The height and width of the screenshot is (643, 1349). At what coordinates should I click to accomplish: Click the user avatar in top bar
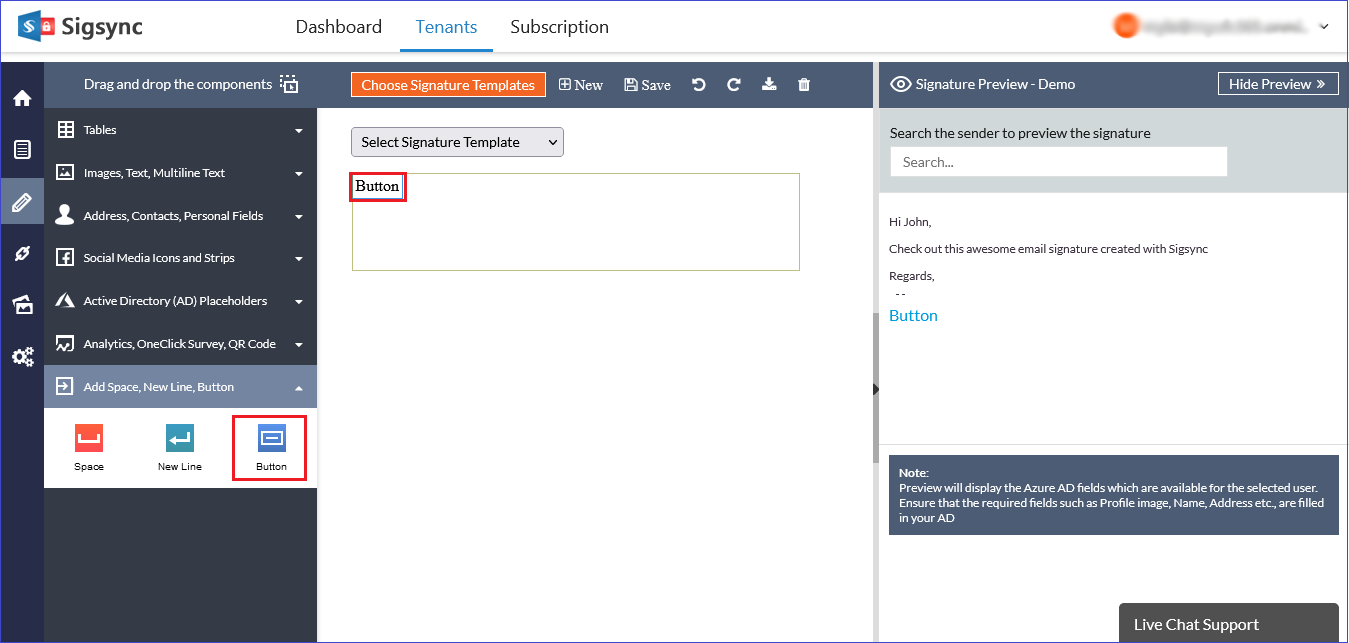tap(1127, 27)
